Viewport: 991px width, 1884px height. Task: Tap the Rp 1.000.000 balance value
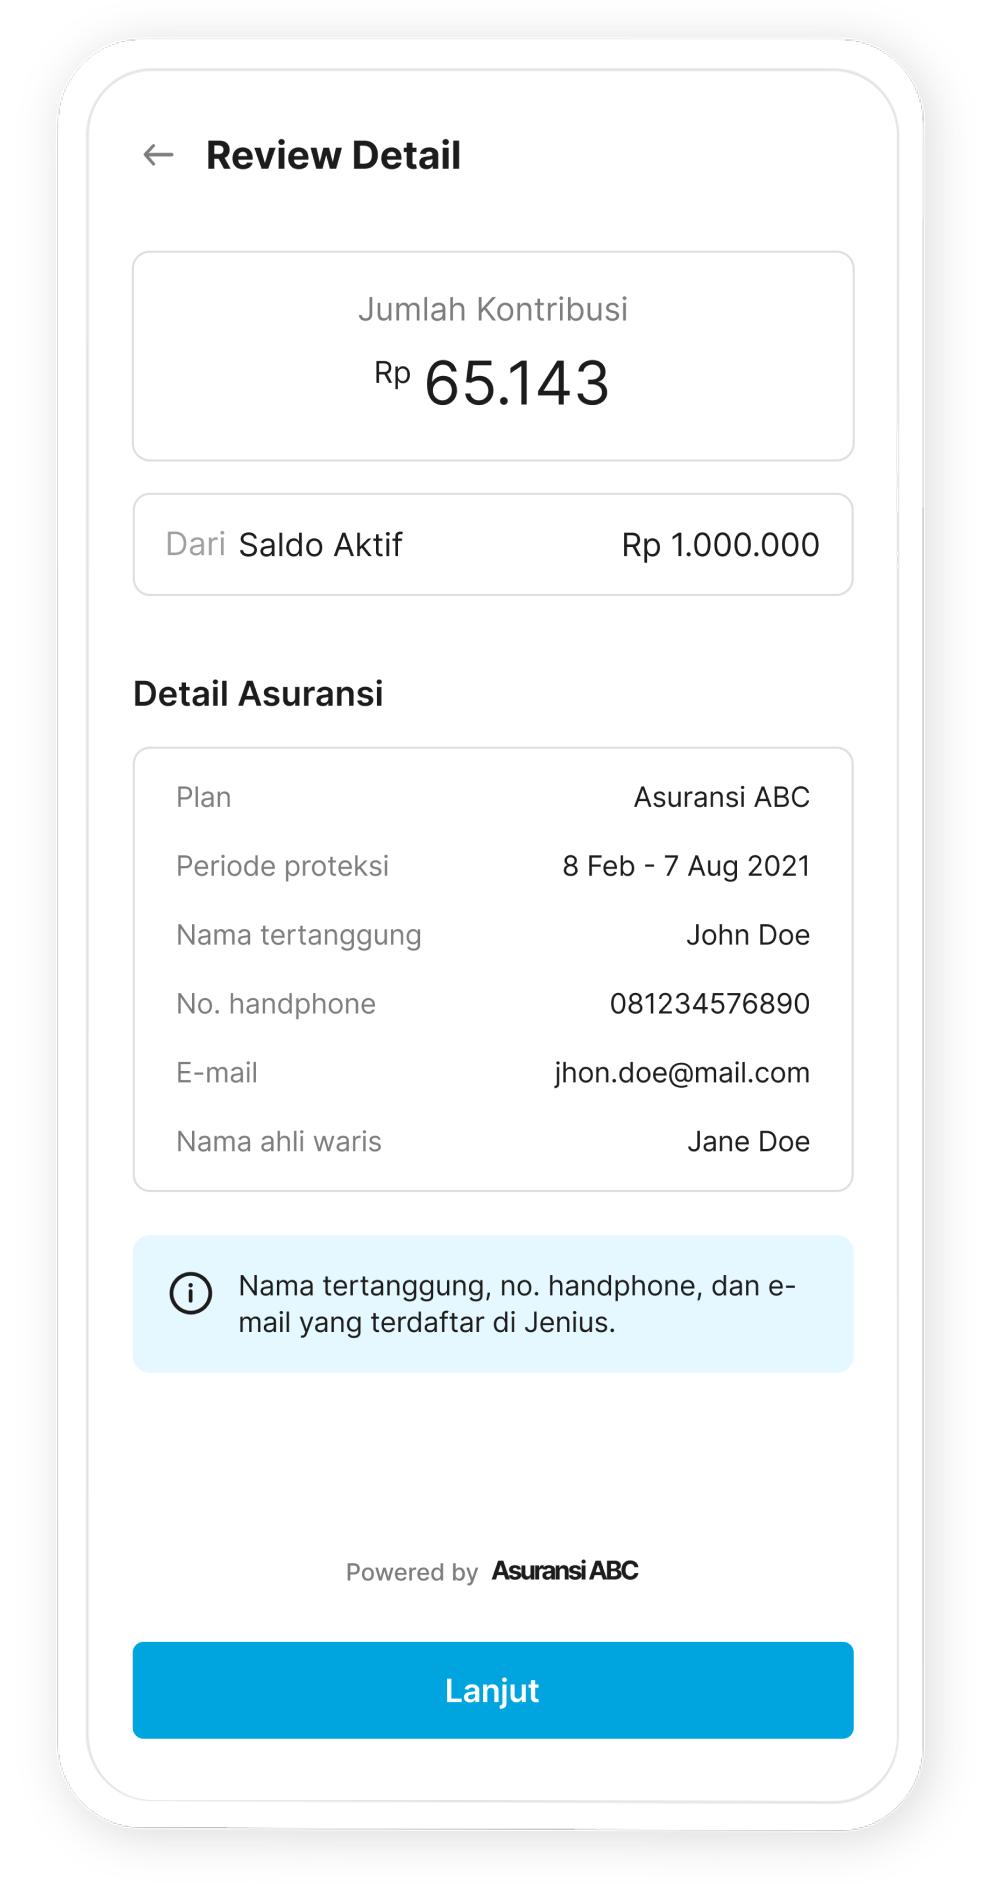[x=720, y=545]
